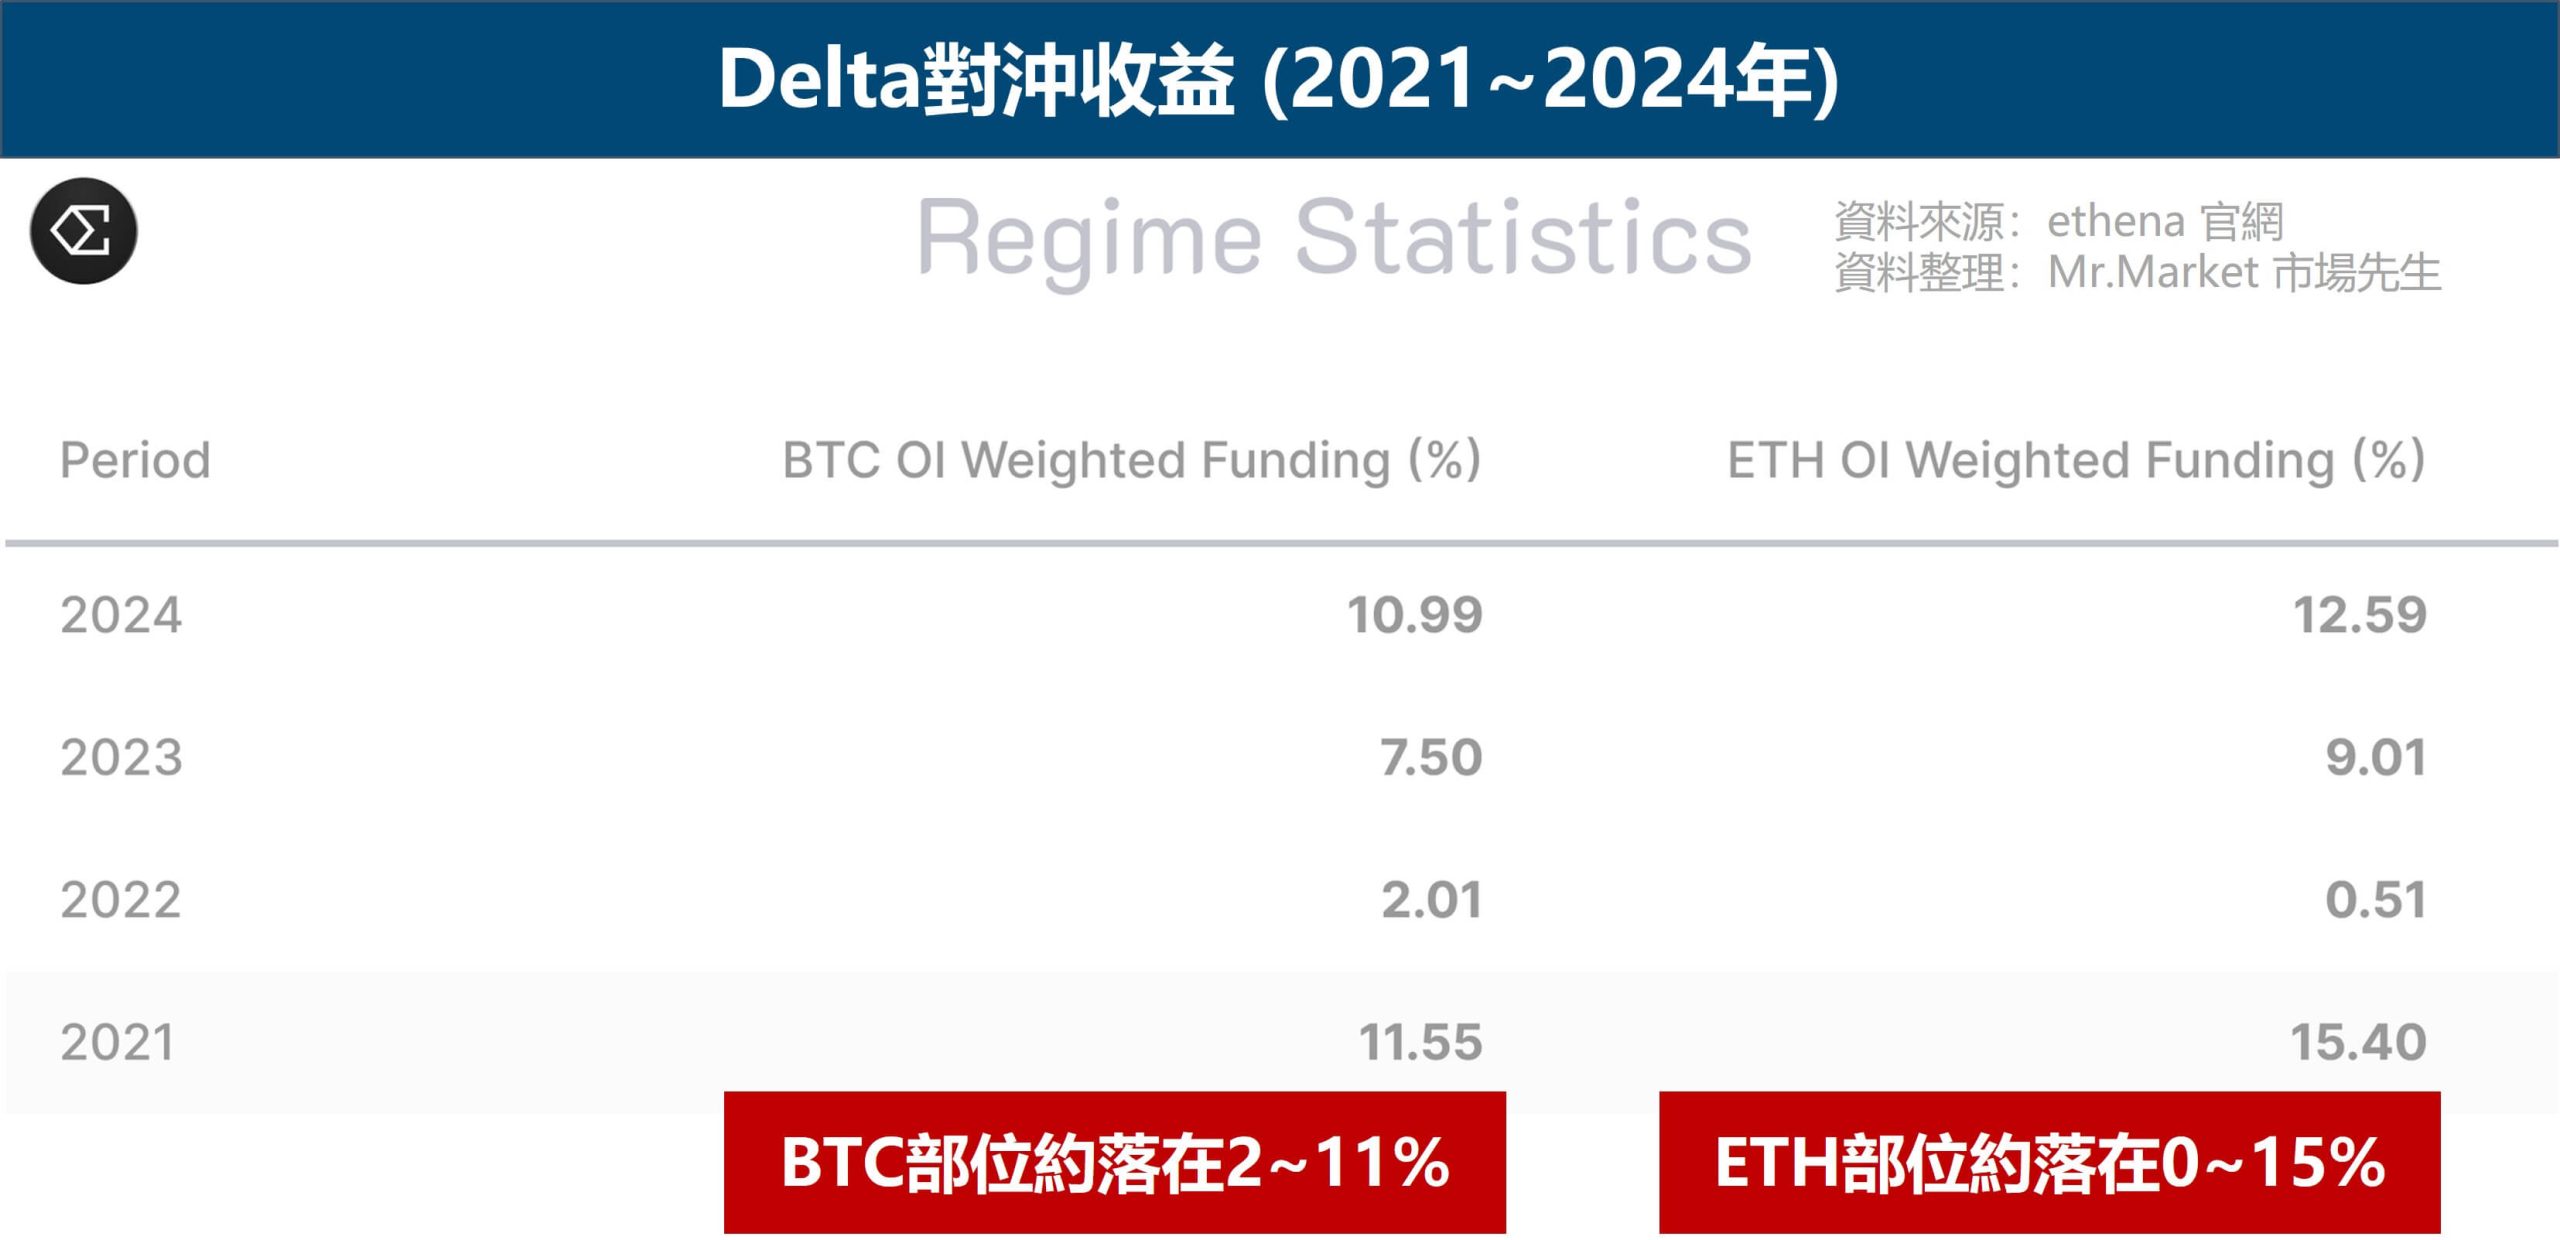Select the 2023 period row label

tap(121, 757)
